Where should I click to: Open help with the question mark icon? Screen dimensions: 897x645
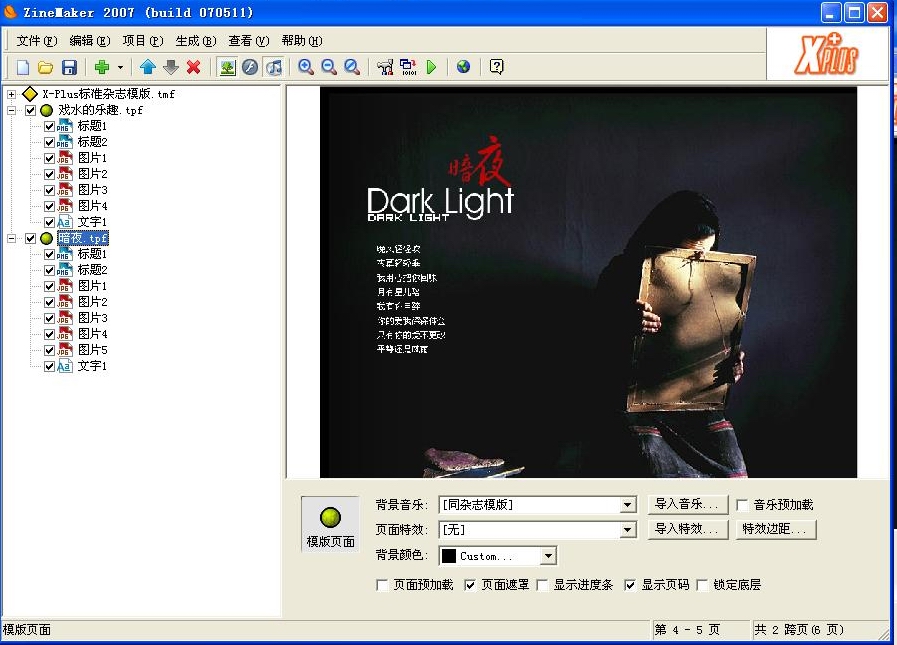click(497, 68)
